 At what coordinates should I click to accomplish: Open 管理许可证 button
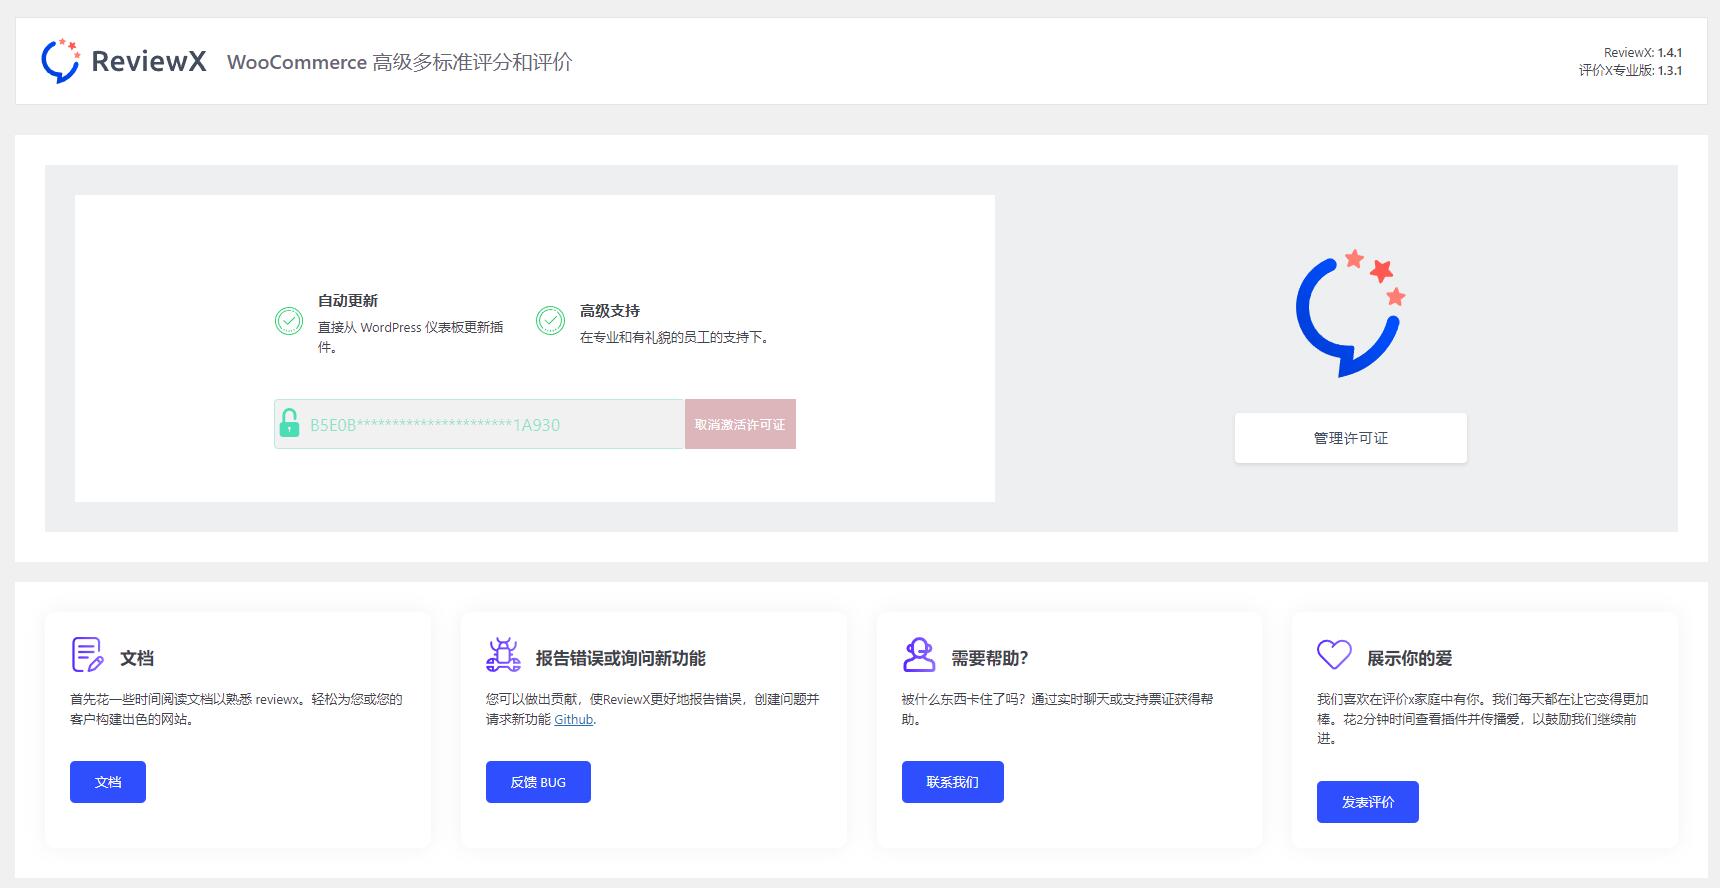[1350, 438]
